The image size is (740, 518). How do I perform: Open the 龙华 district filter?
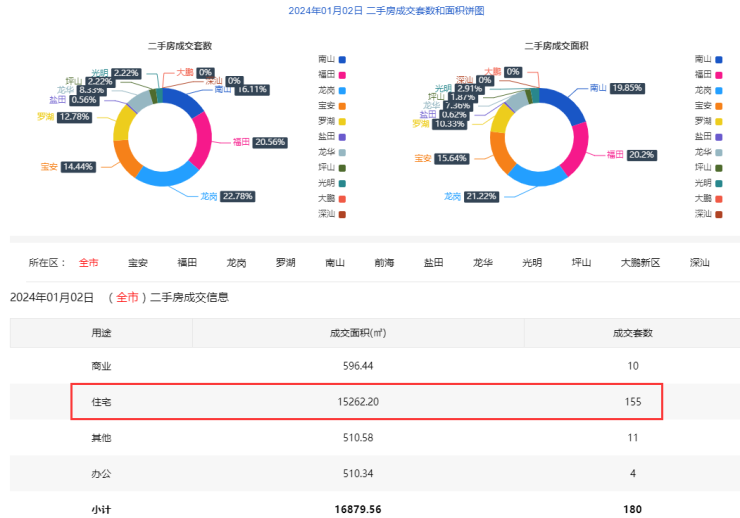pos(483,263)
